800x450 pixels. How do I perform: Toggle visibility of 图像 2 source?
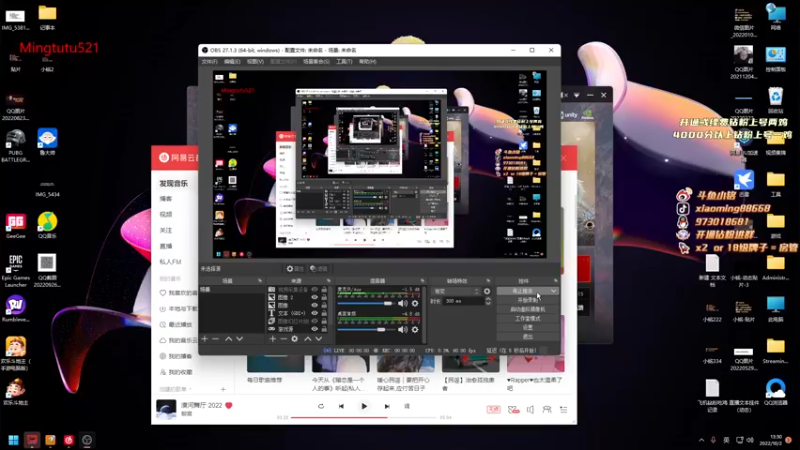tap(315, 297)
